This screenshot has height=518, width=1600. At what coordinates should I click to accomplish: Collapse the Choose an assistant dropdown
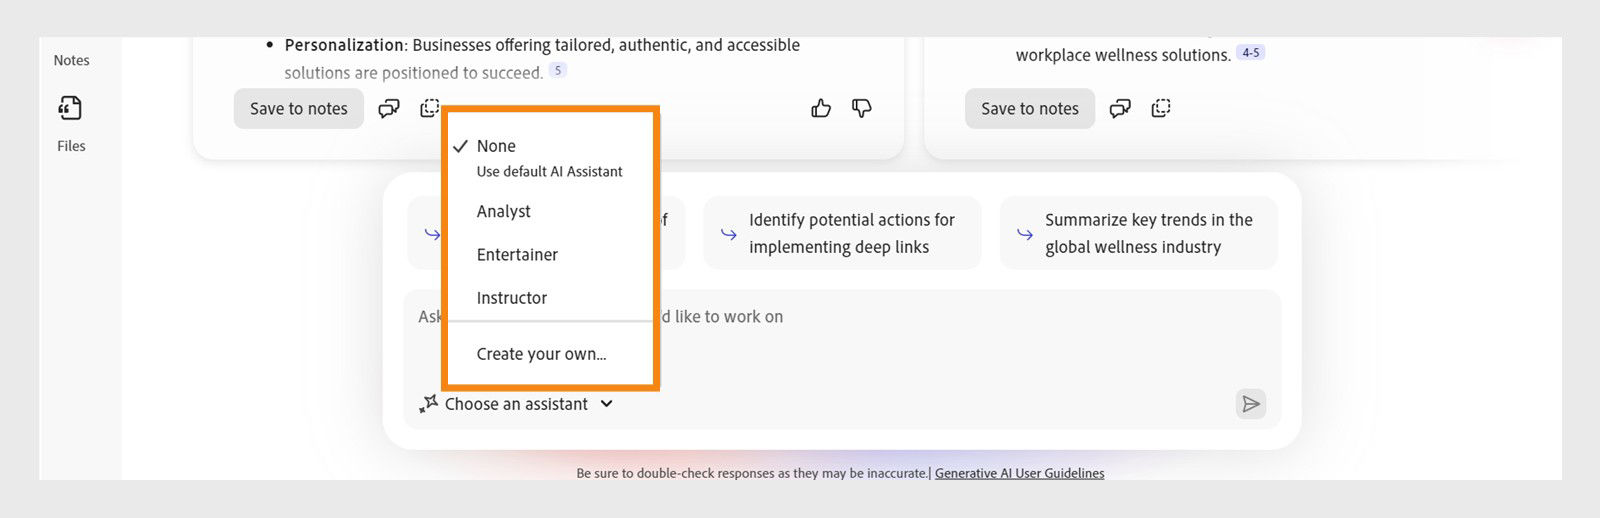(516, 404)
